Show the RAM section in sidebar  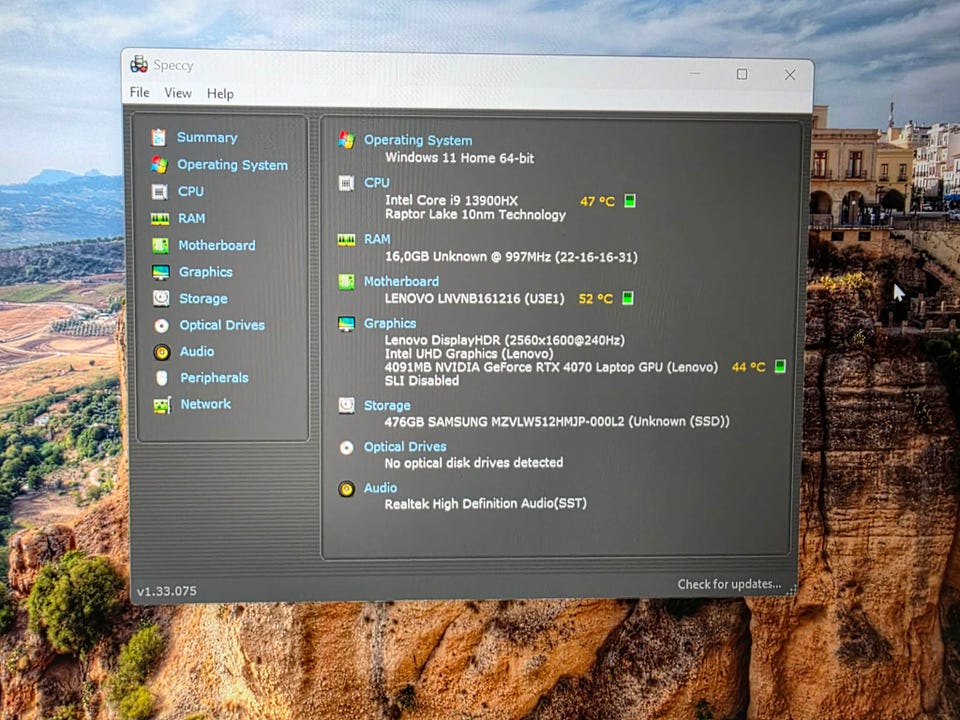pyautogui.click(x=192, y=218)
